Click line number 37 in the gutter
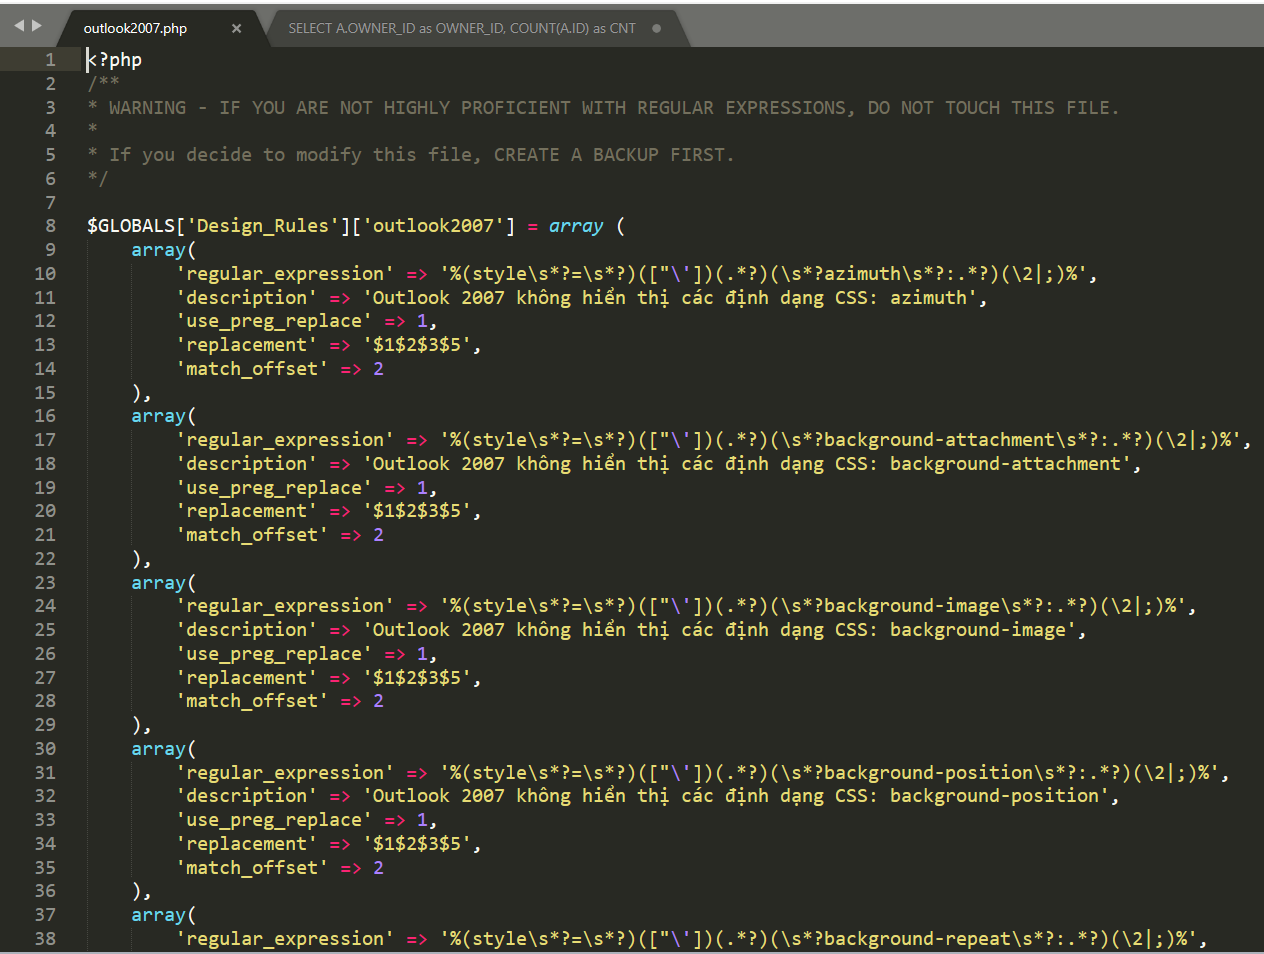 coord(45,915)
